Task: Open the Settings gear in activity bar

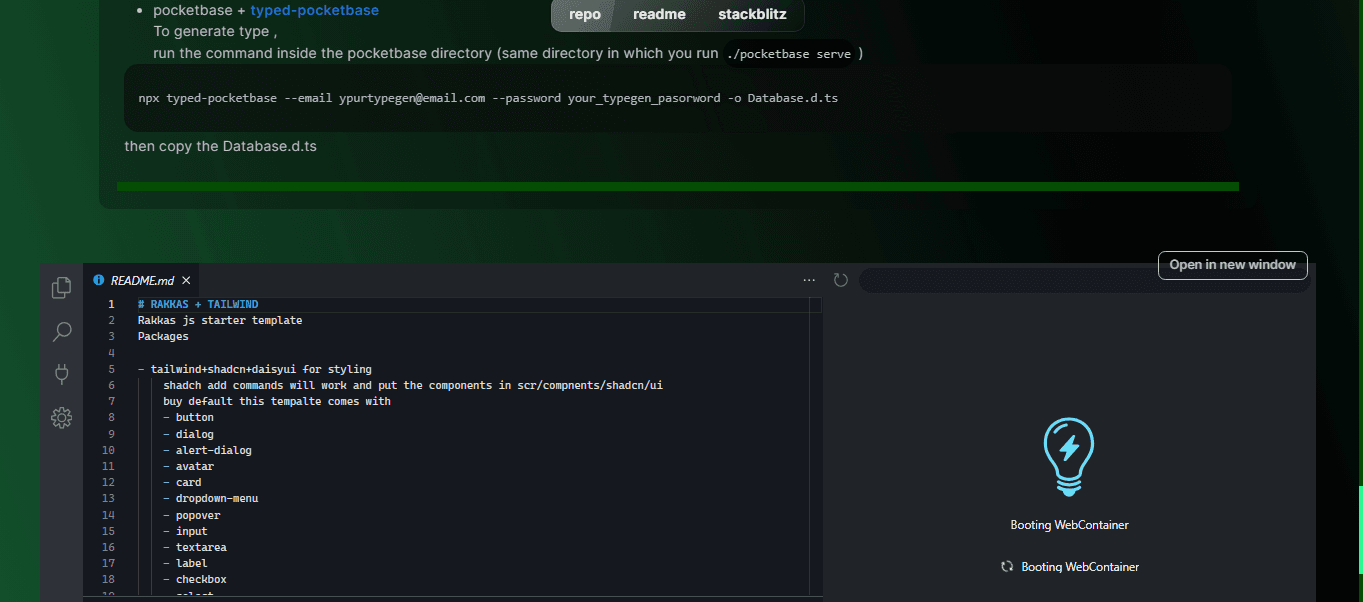Action: tap(61, 418)
